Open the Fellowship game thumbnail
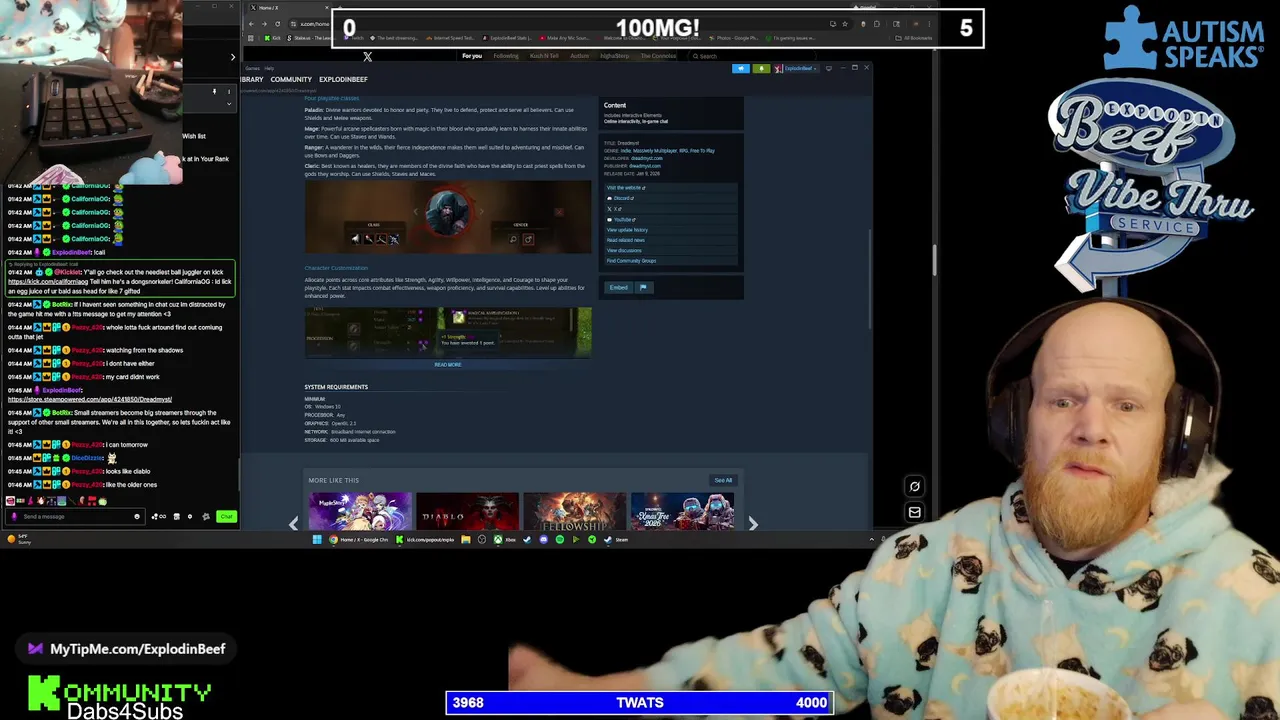This screenshot has width=1280, height=720. pyautogui.click(x=575, y=511)
